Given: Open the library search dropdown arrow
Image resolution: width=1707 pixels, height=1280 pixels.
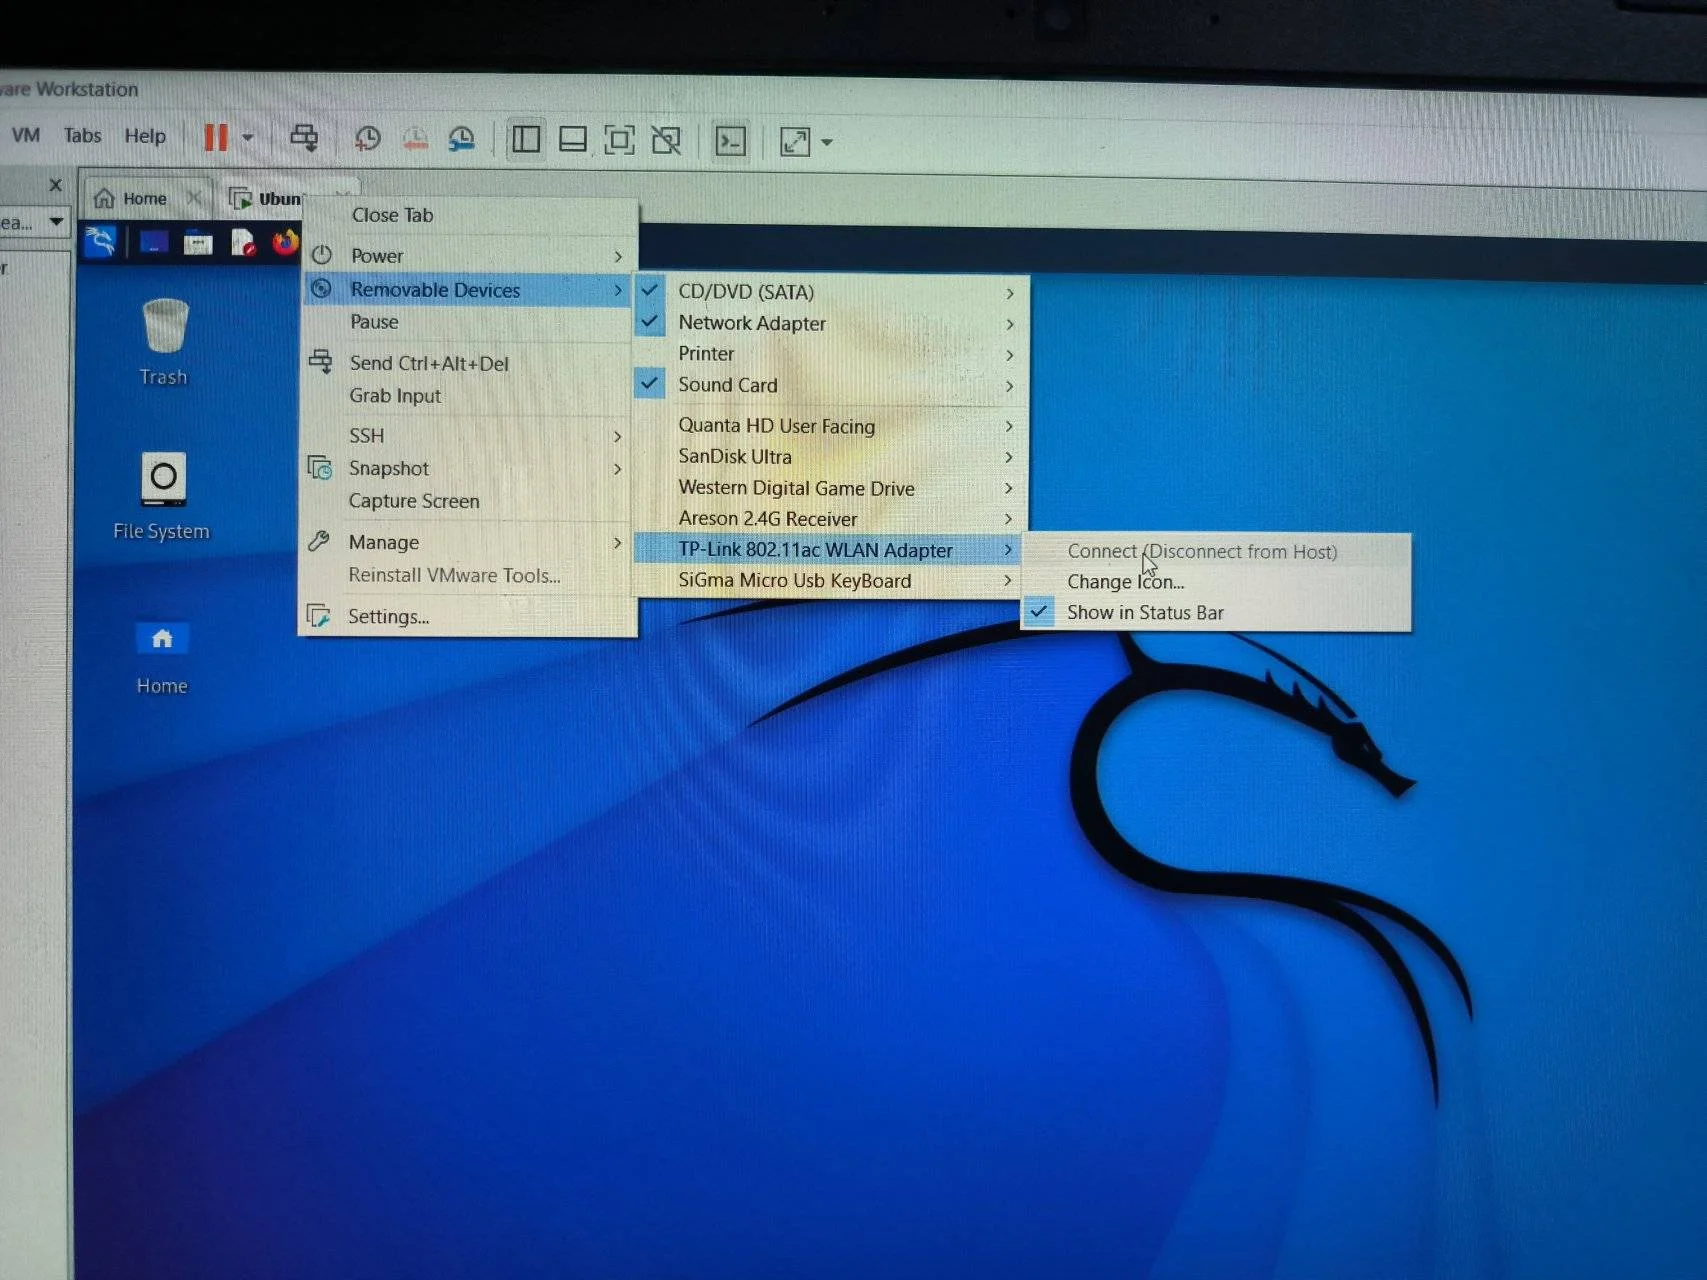Looking at the screenshot, I should (57, 221).
